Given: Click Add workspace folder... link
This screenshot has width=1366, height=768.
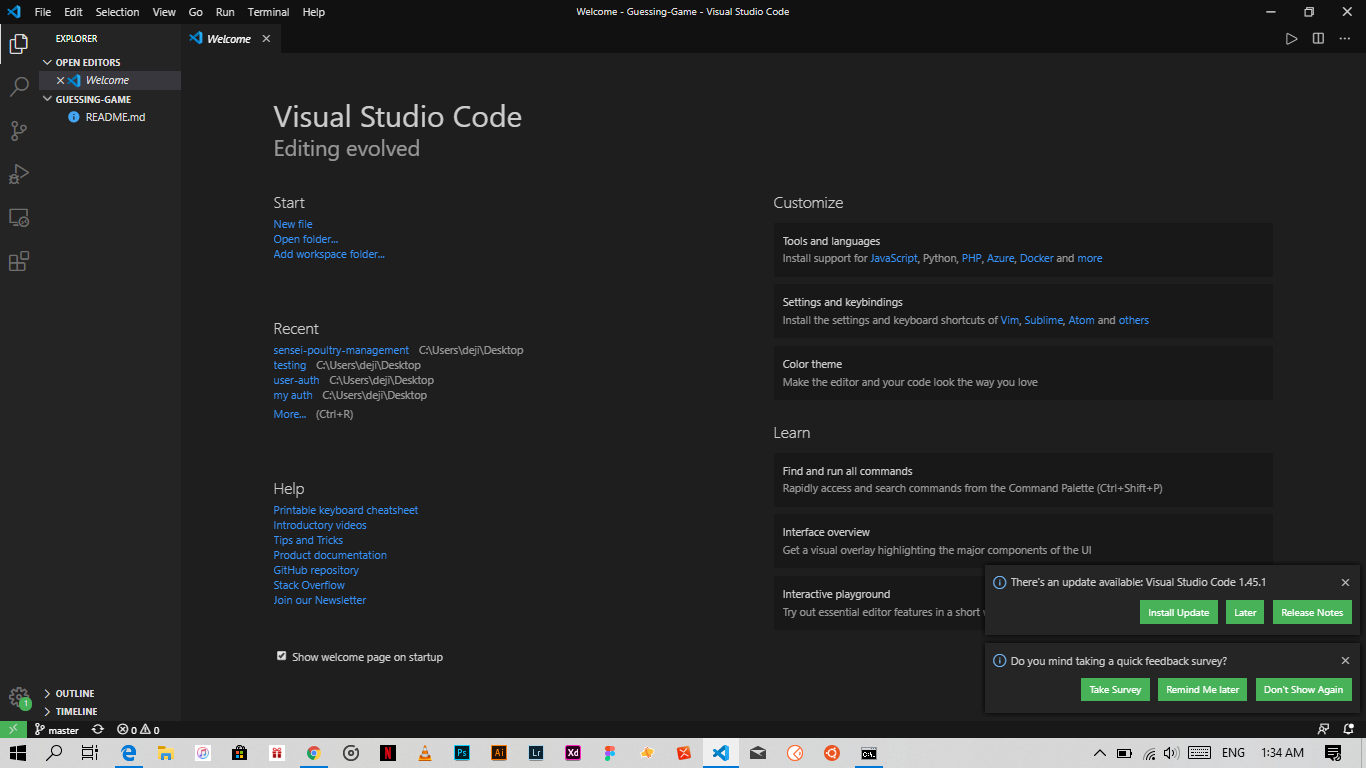Looking at the screenshot, I should coord(329,254).
